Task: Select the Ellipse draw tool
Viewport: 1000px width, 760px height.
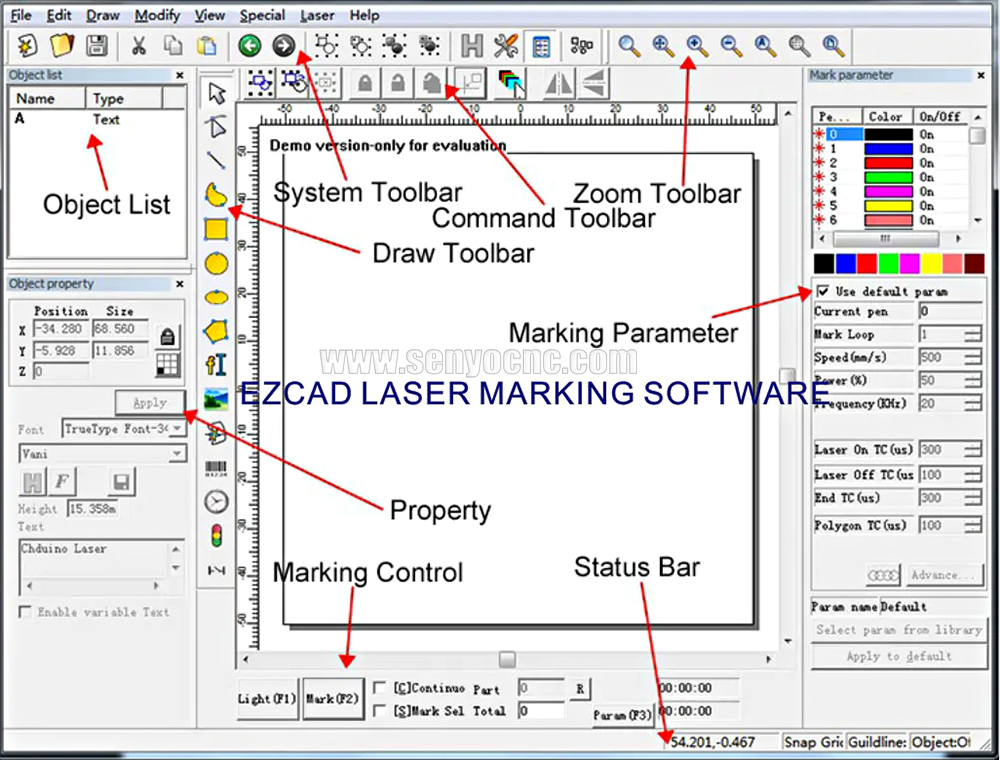Action: [216, 297]
